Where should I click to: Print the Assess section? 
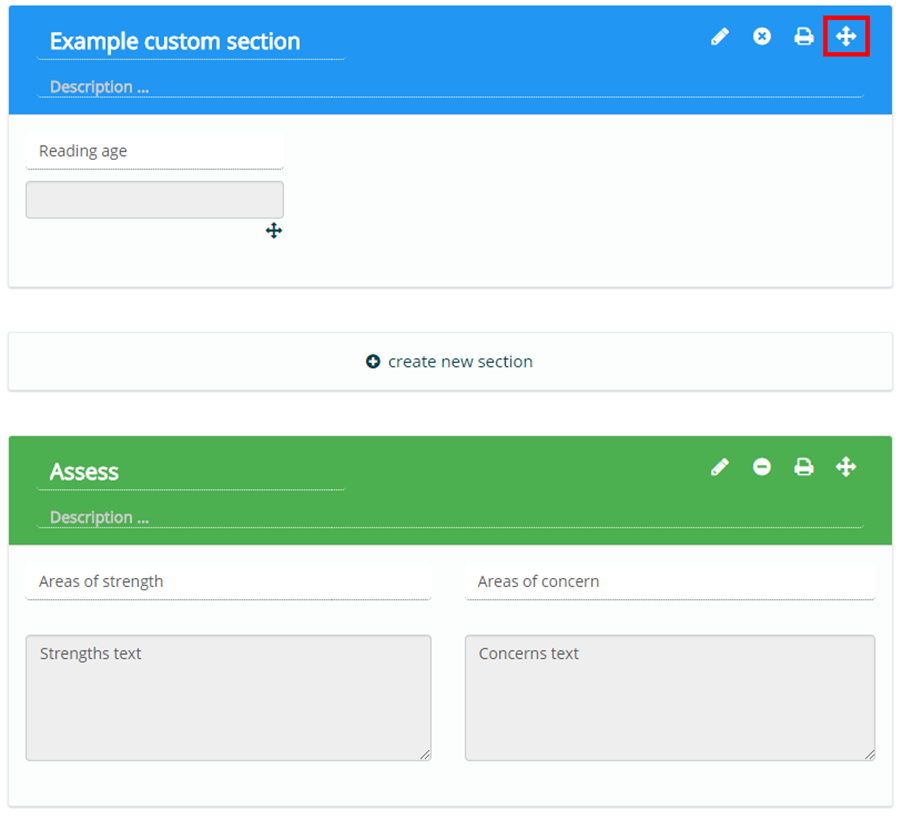(x=804, y=467)
